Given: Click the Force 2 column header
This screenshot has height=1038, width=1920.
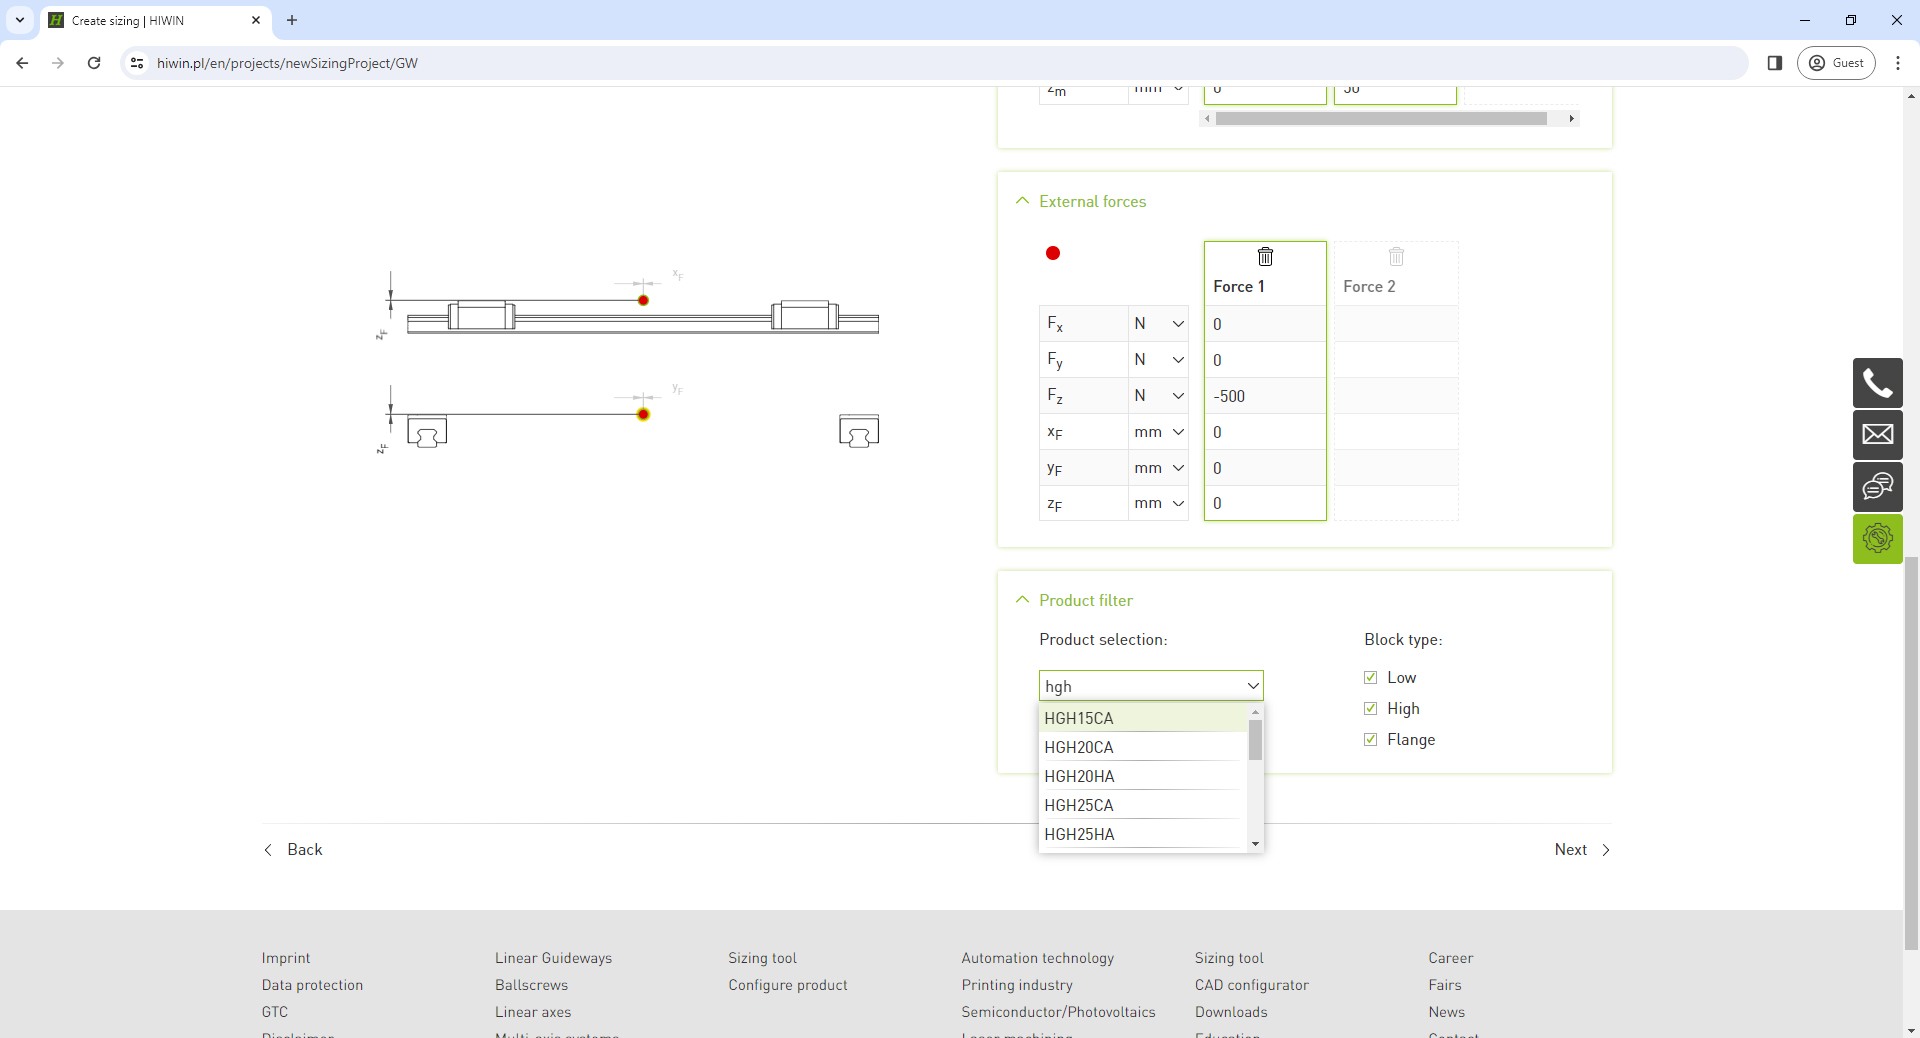Looking at the screenshot, I should pos(1369,287).
